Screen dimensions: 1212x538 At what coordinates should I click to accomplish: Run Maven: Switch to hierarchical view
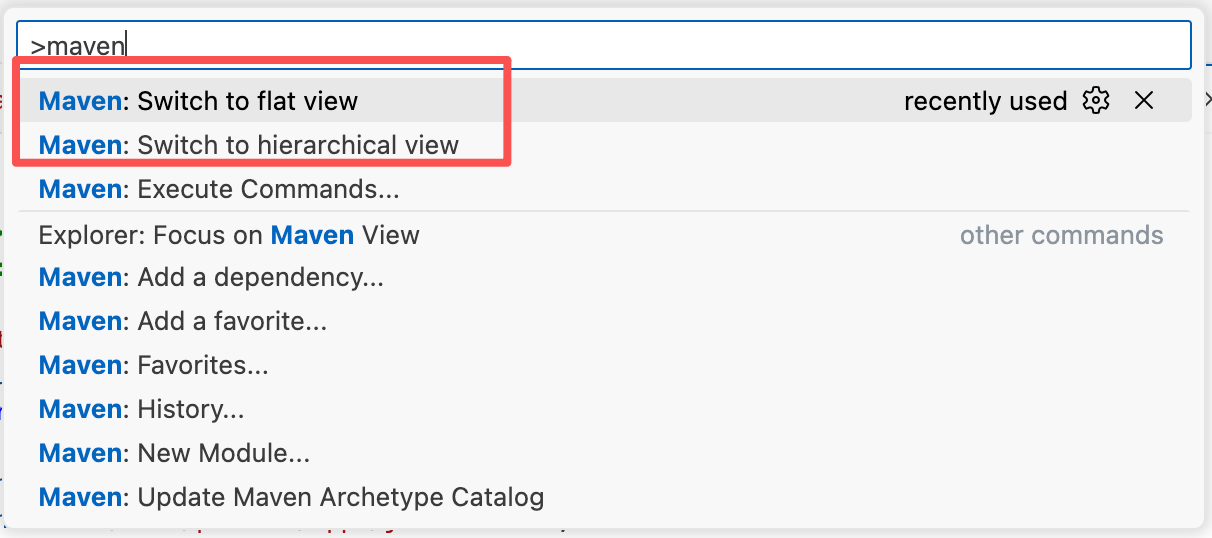[x=248, y=145]
